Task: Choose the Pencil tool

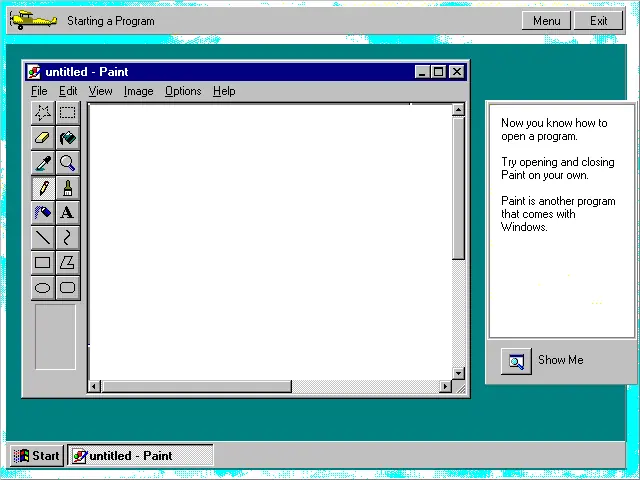Action: click(43, 188)
